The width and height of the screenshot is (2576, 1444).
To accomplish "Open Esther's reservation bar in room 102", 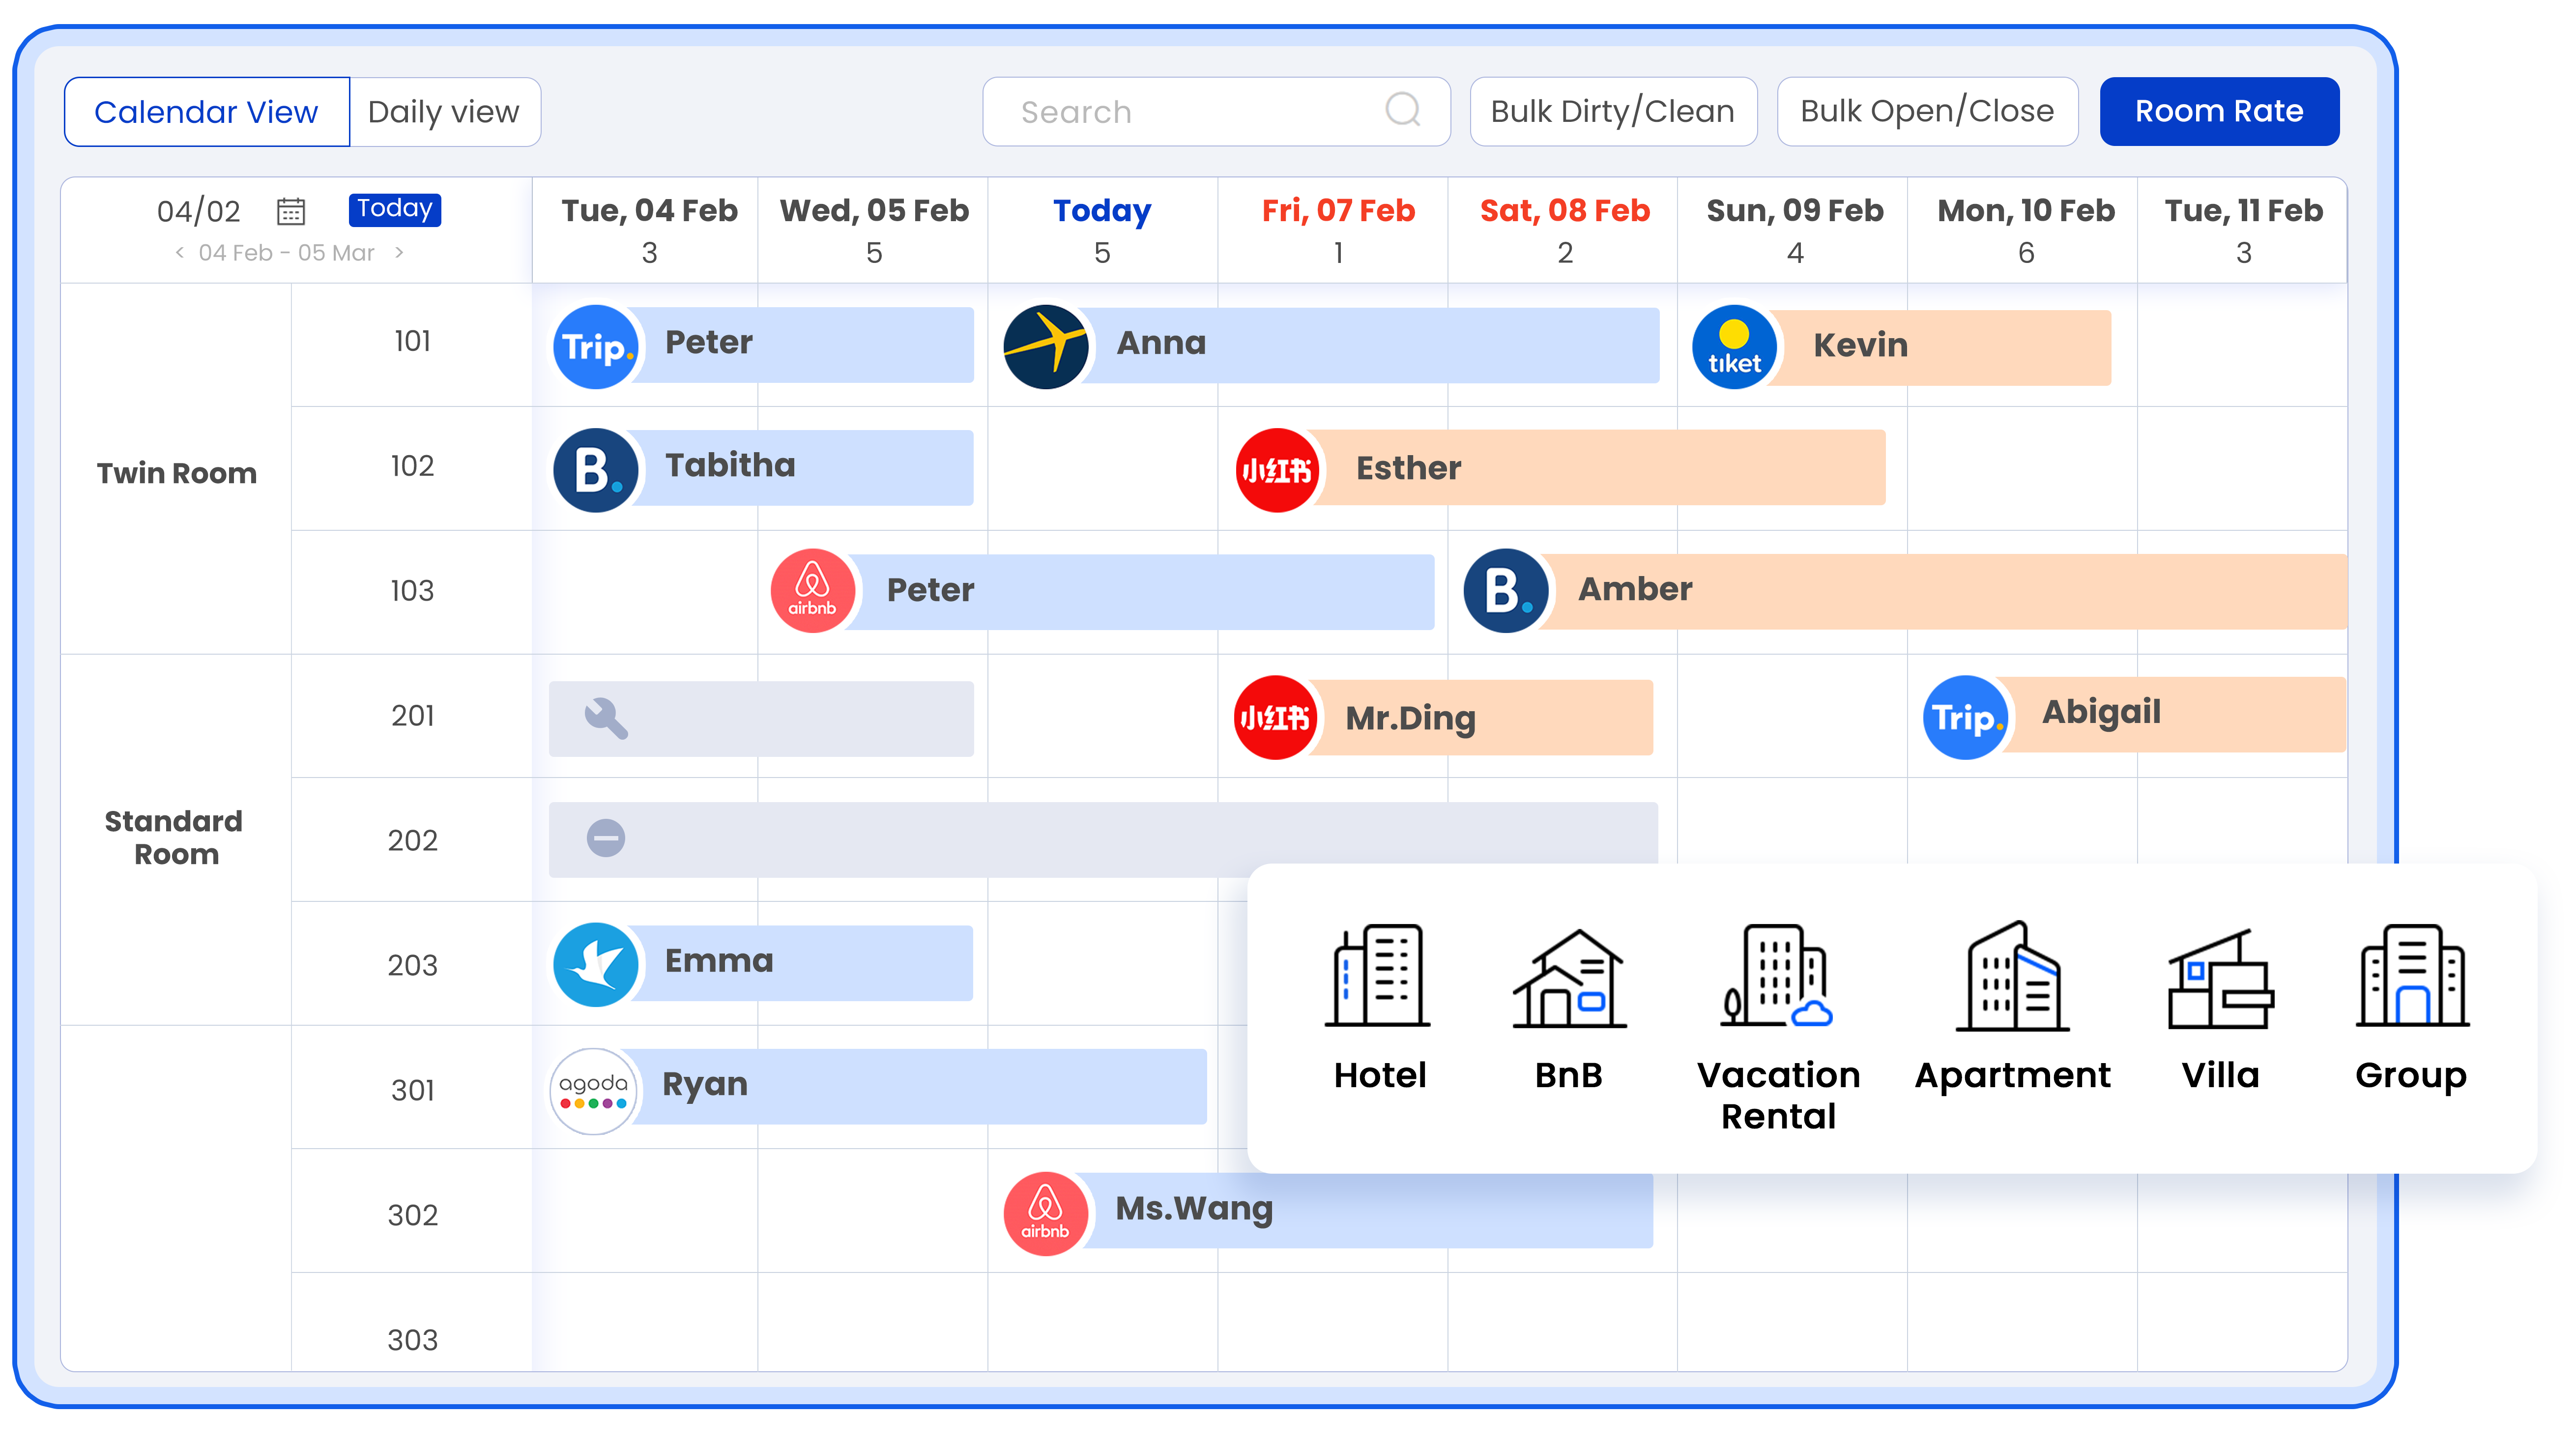I will (1560, 467).
